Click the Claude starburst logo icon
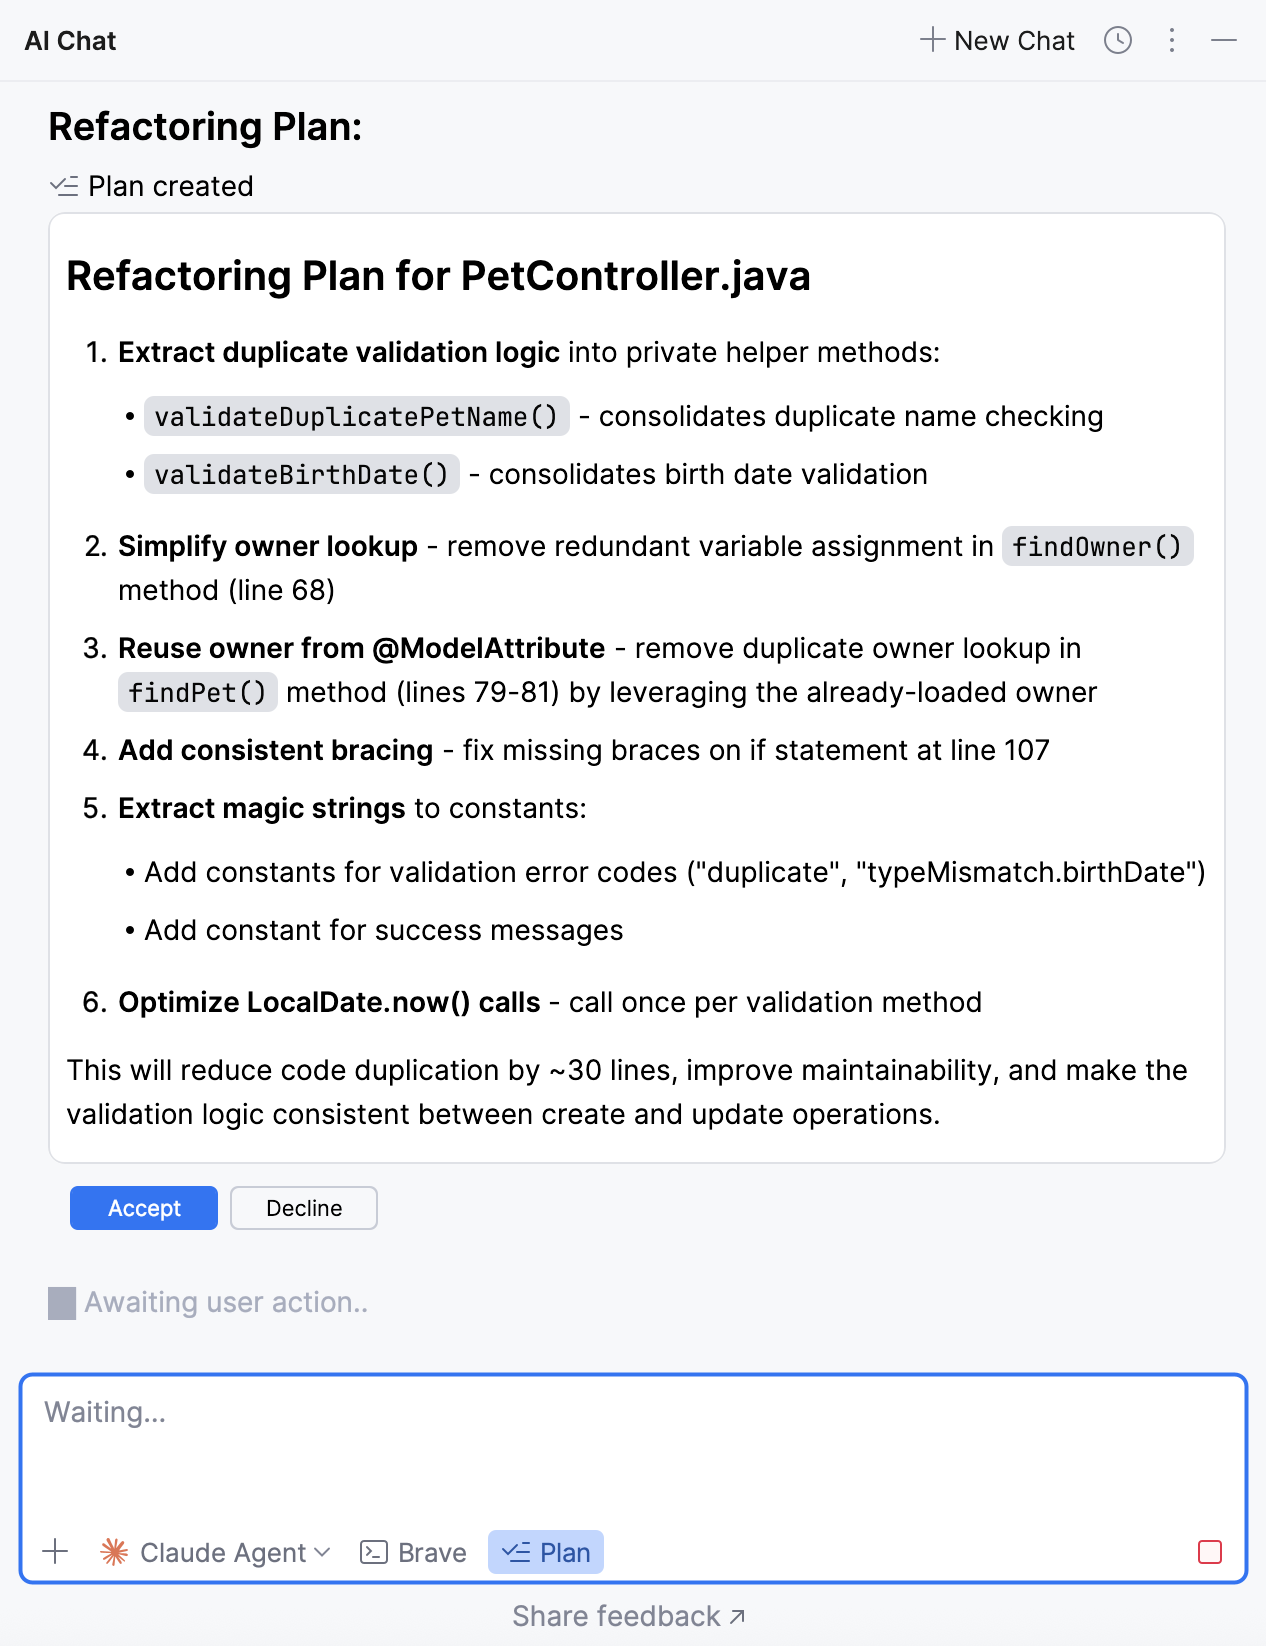 pyautogui.click(x=115, y=1552)
